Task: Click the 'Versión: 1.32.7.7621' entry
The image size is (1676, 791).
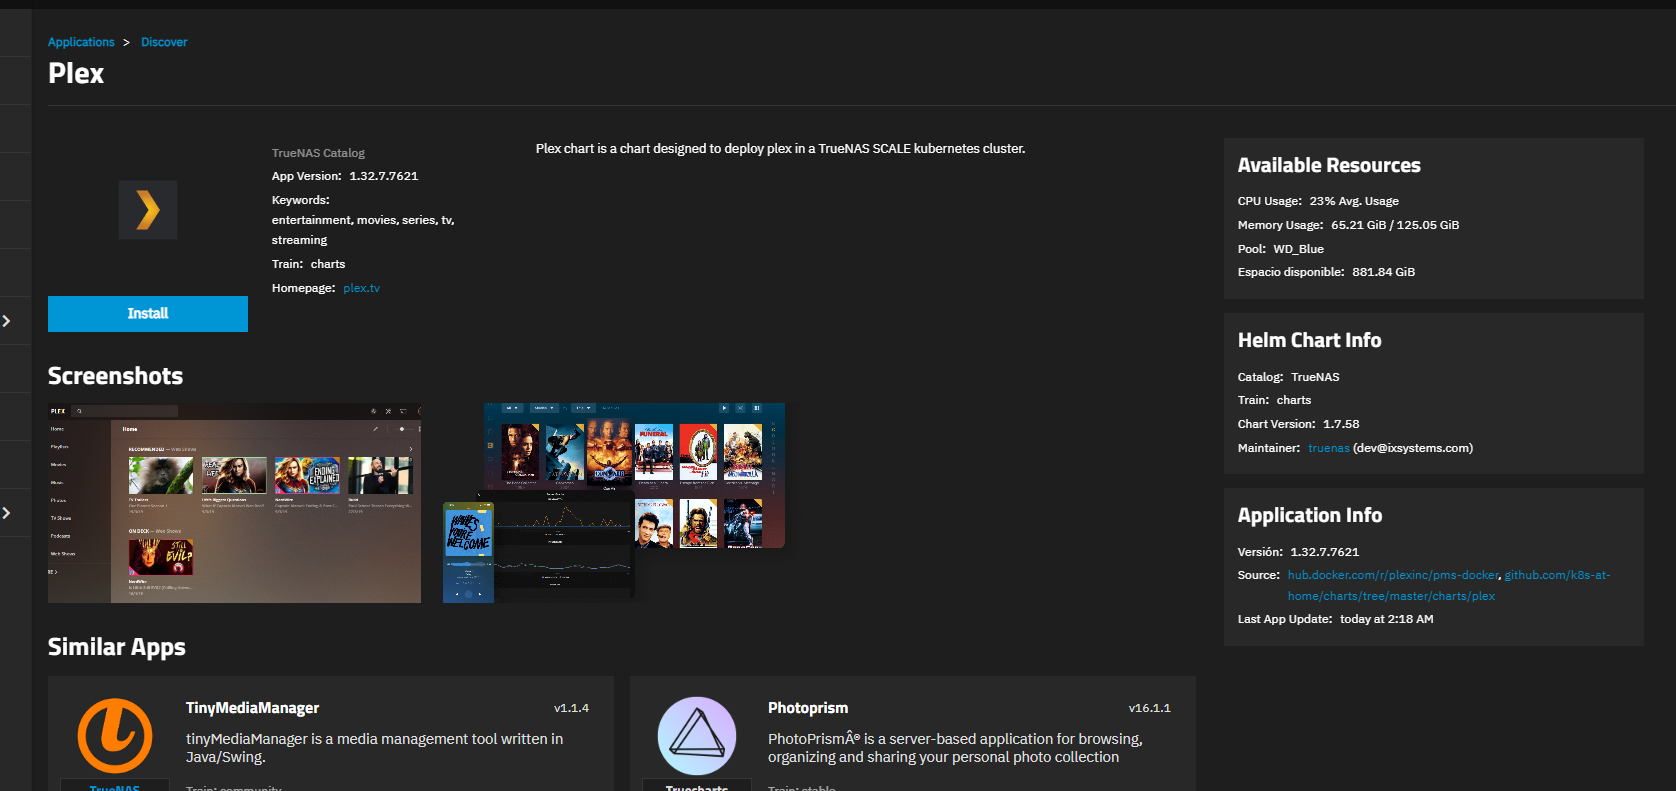Action: tap(1299, 552)
